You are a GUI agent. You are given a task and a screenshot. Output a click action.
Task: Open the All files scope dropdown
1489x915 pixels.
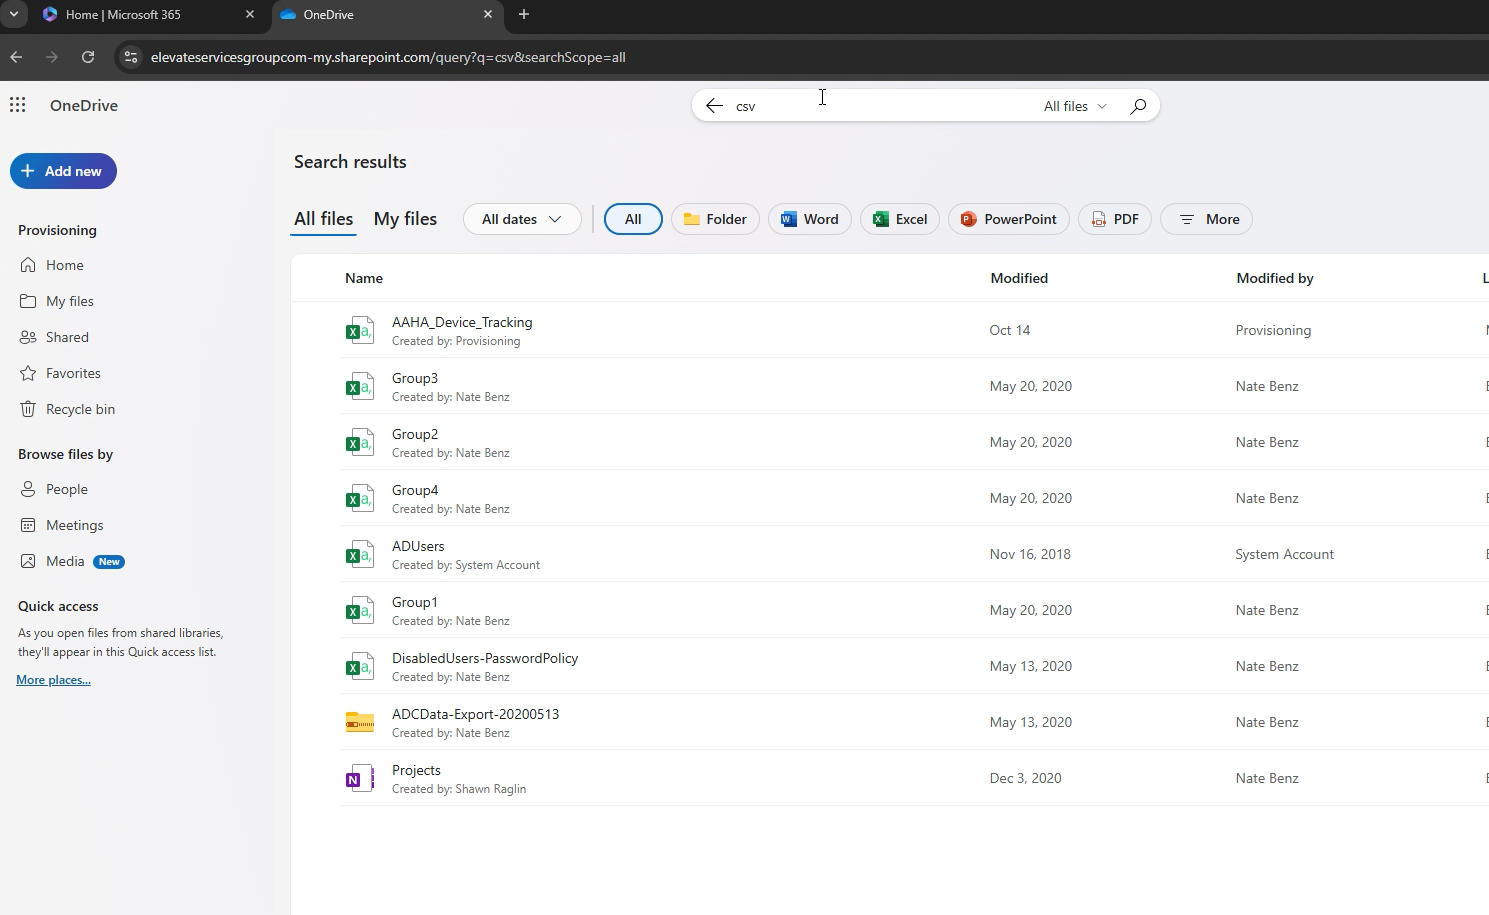pos(1075,106)
